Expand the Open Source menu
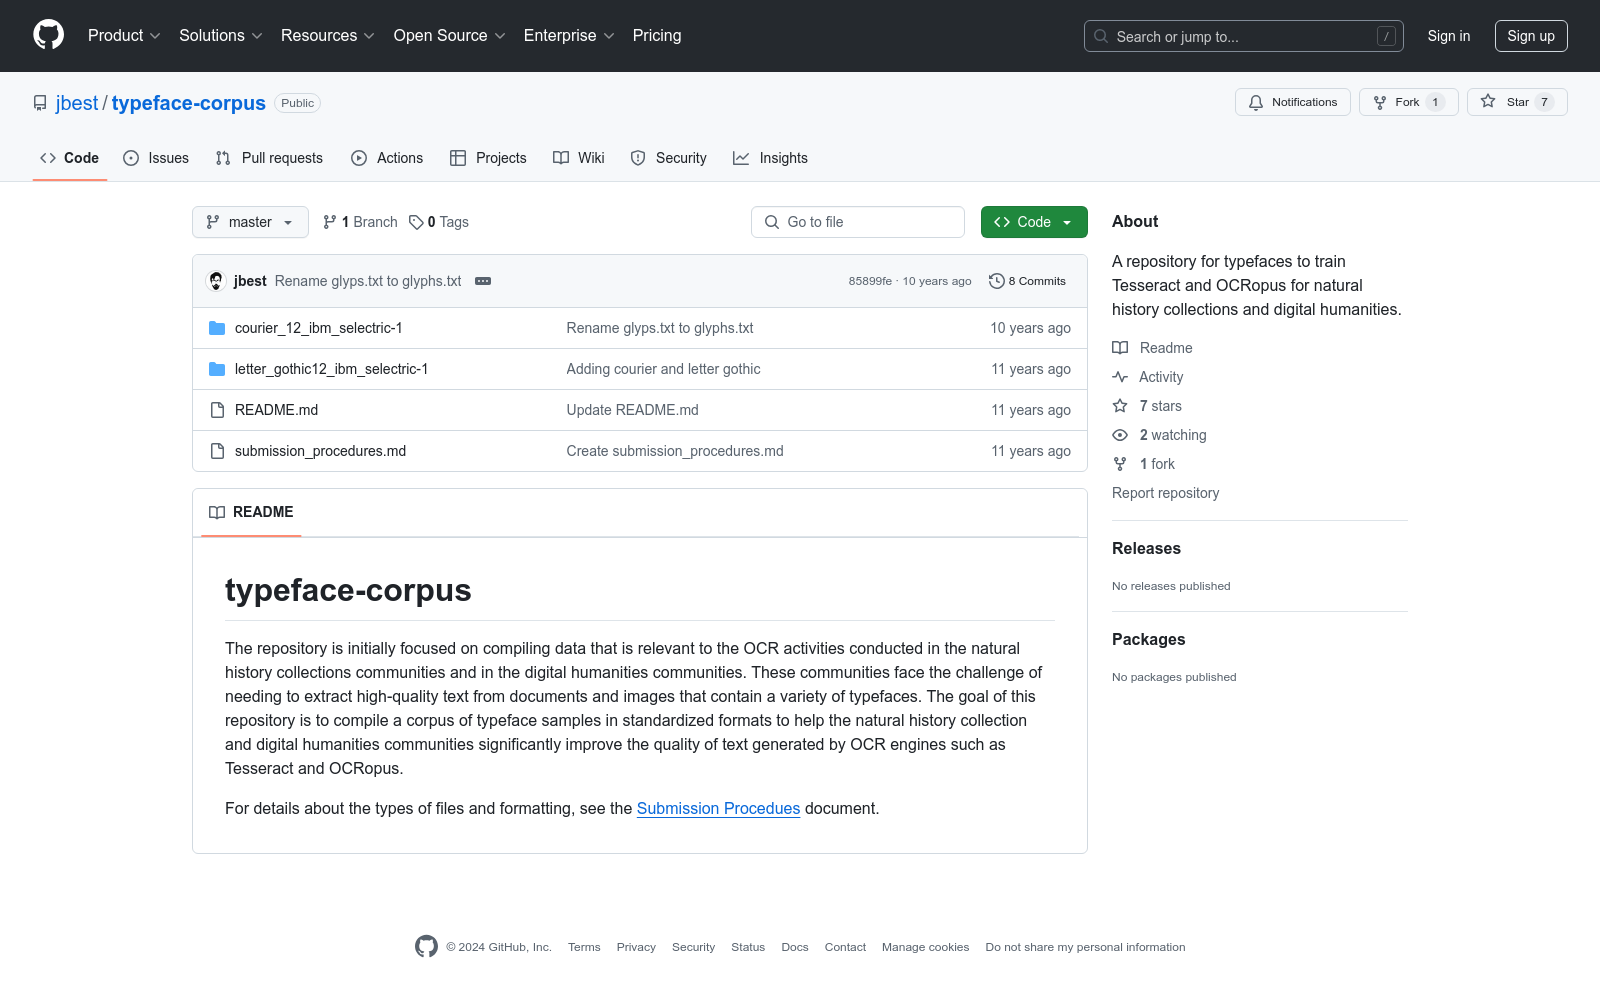The height and width of the screenshot is (1000, 1600). tap(450, 35)
